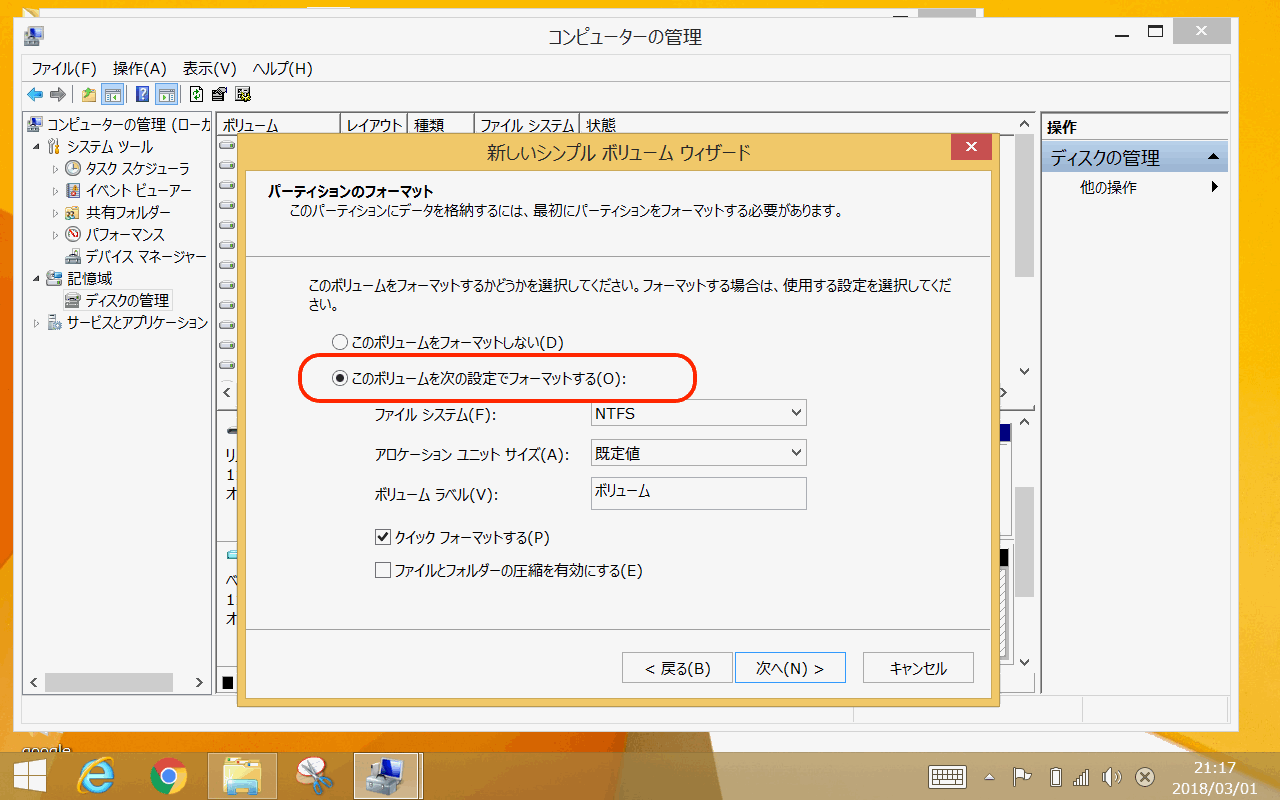
Task: Click the 次へ(N) > button
Action: coord(790,668)
